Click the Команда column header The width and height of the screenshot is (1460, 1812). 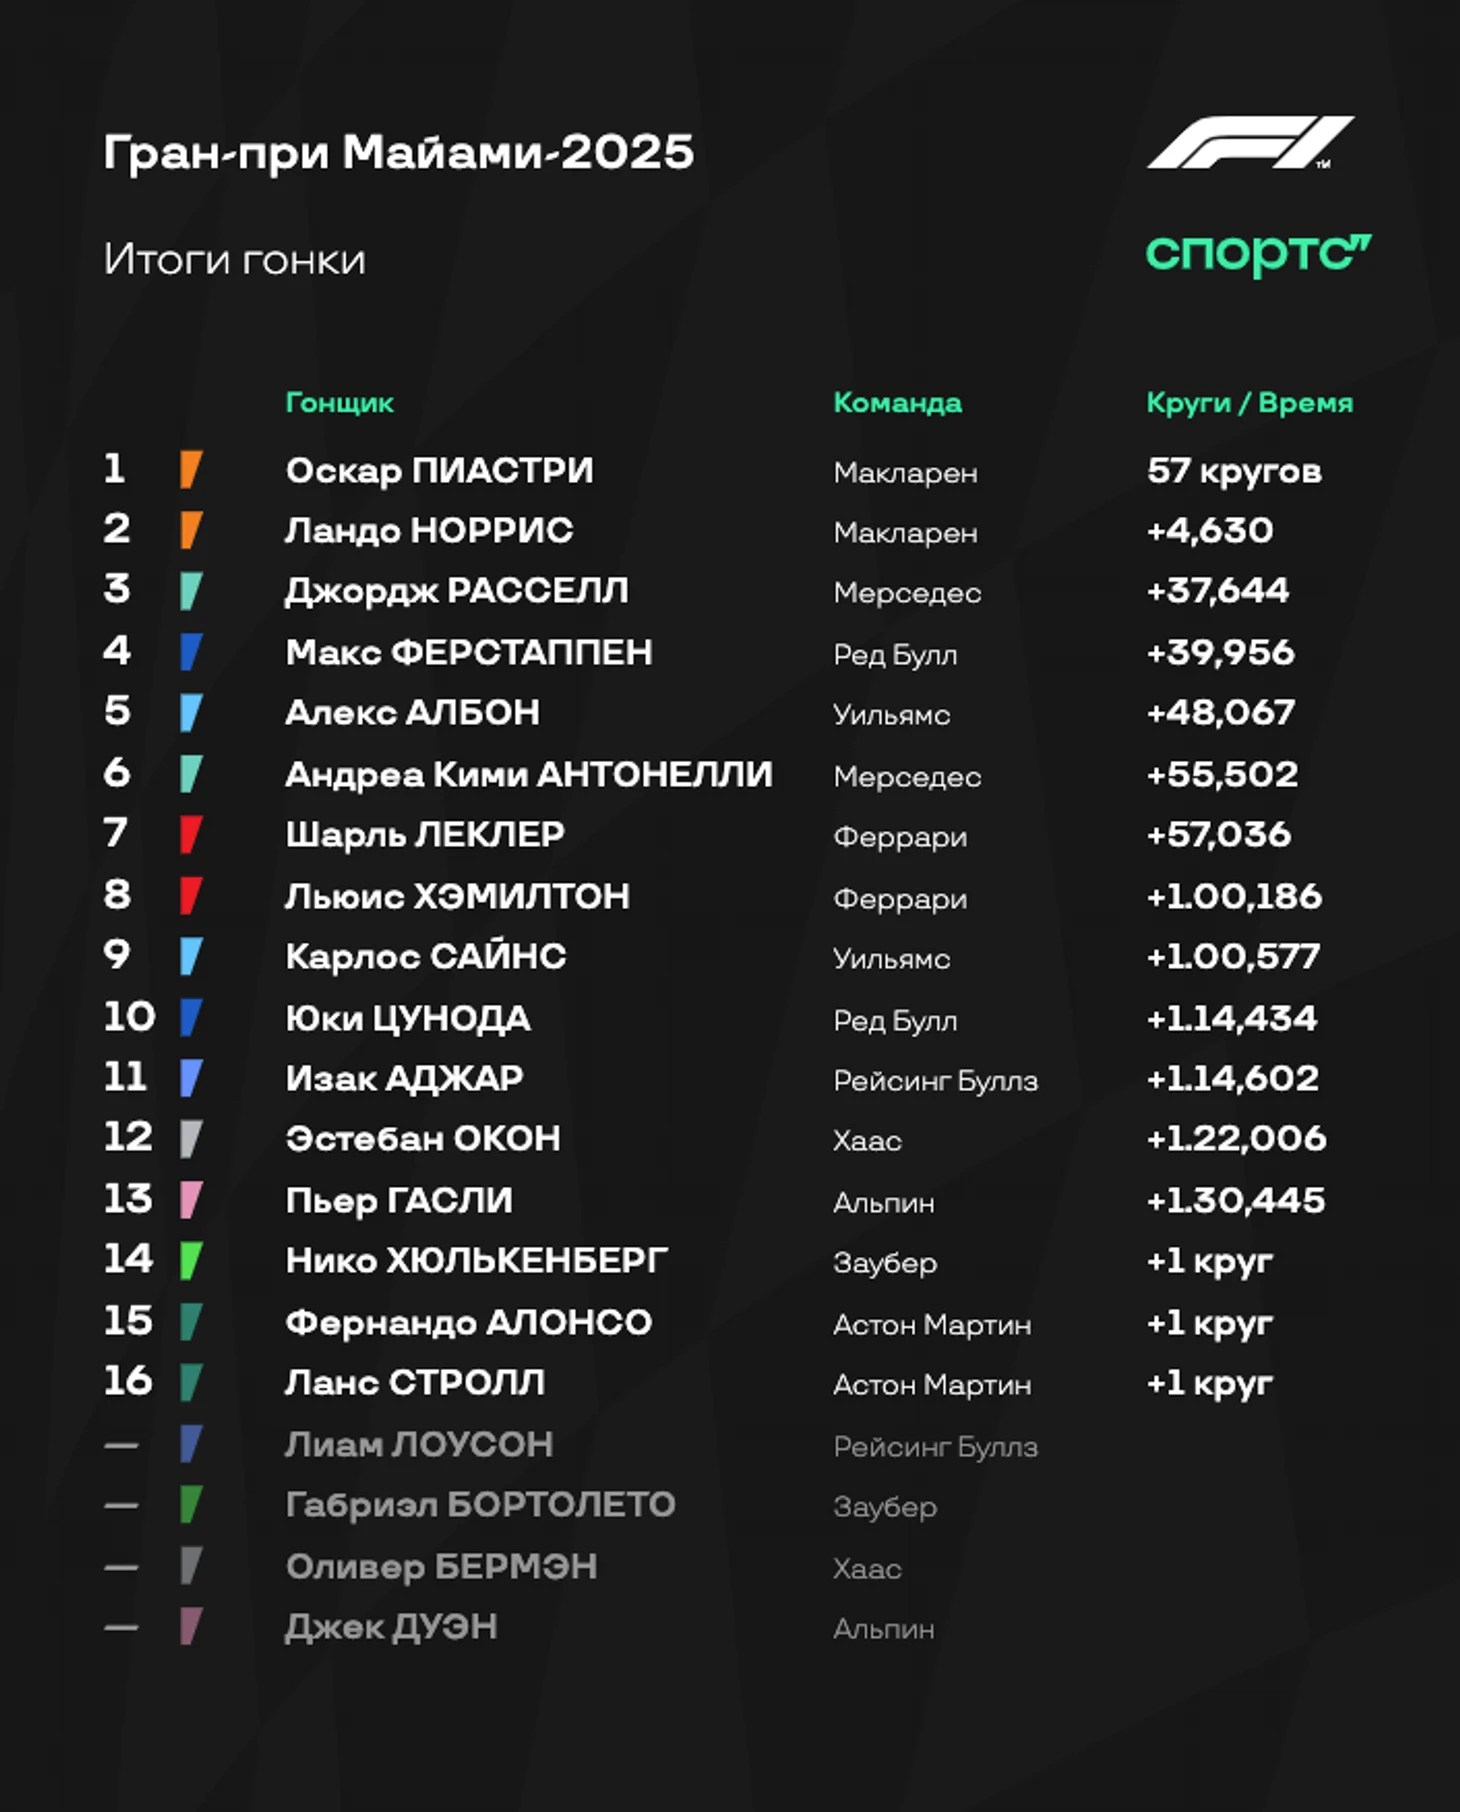pos(897,402)
